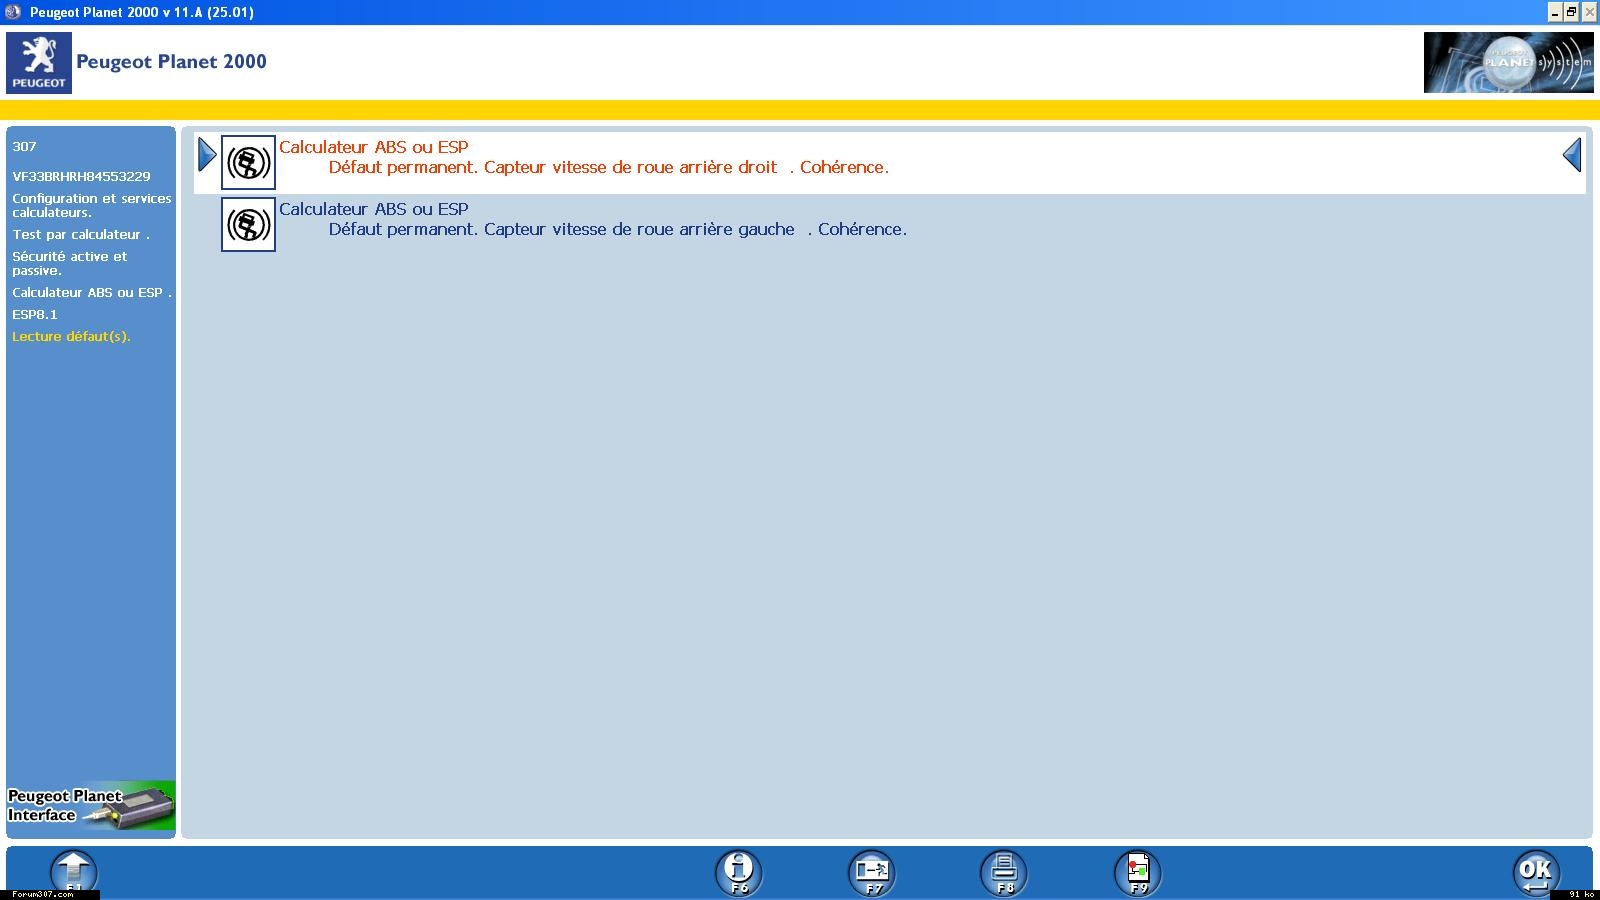Click first row title 'Calculateur ABS ou ESP'
Image resolution: width=1600 pixels, height=900 pixels.
click(x=374, y=147)
